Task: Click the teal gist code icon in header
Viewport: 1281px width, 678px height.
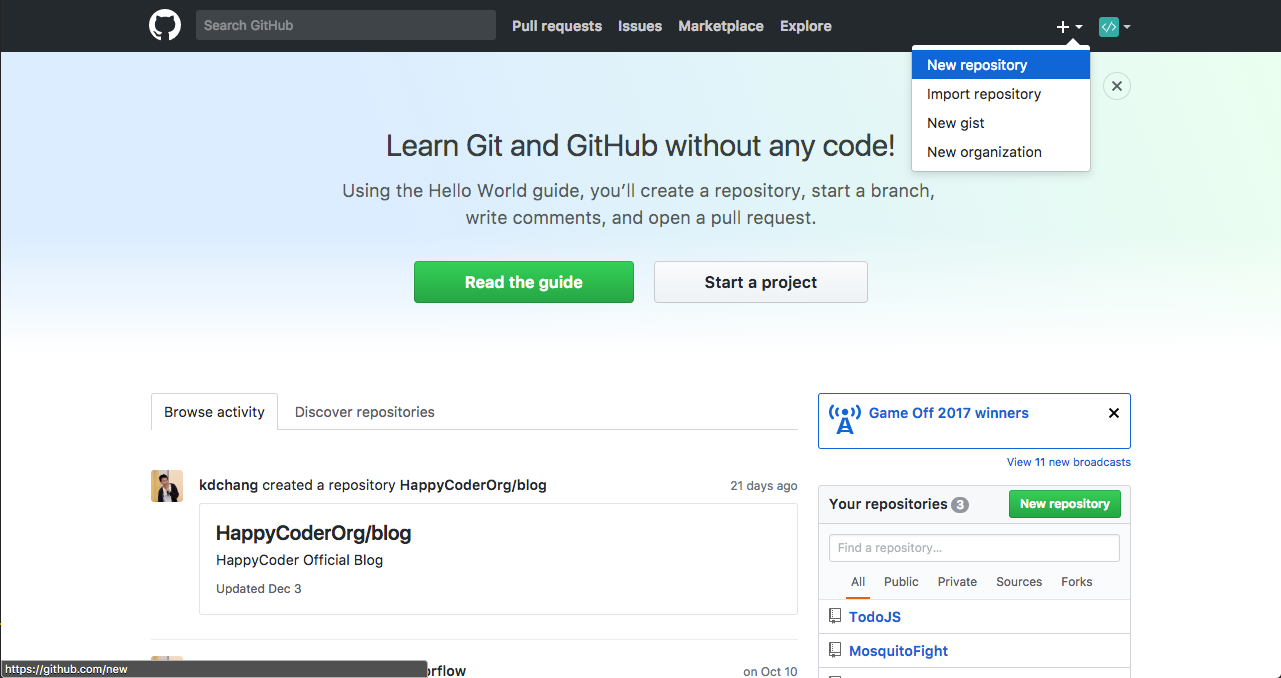Action: coord(1110,26)
